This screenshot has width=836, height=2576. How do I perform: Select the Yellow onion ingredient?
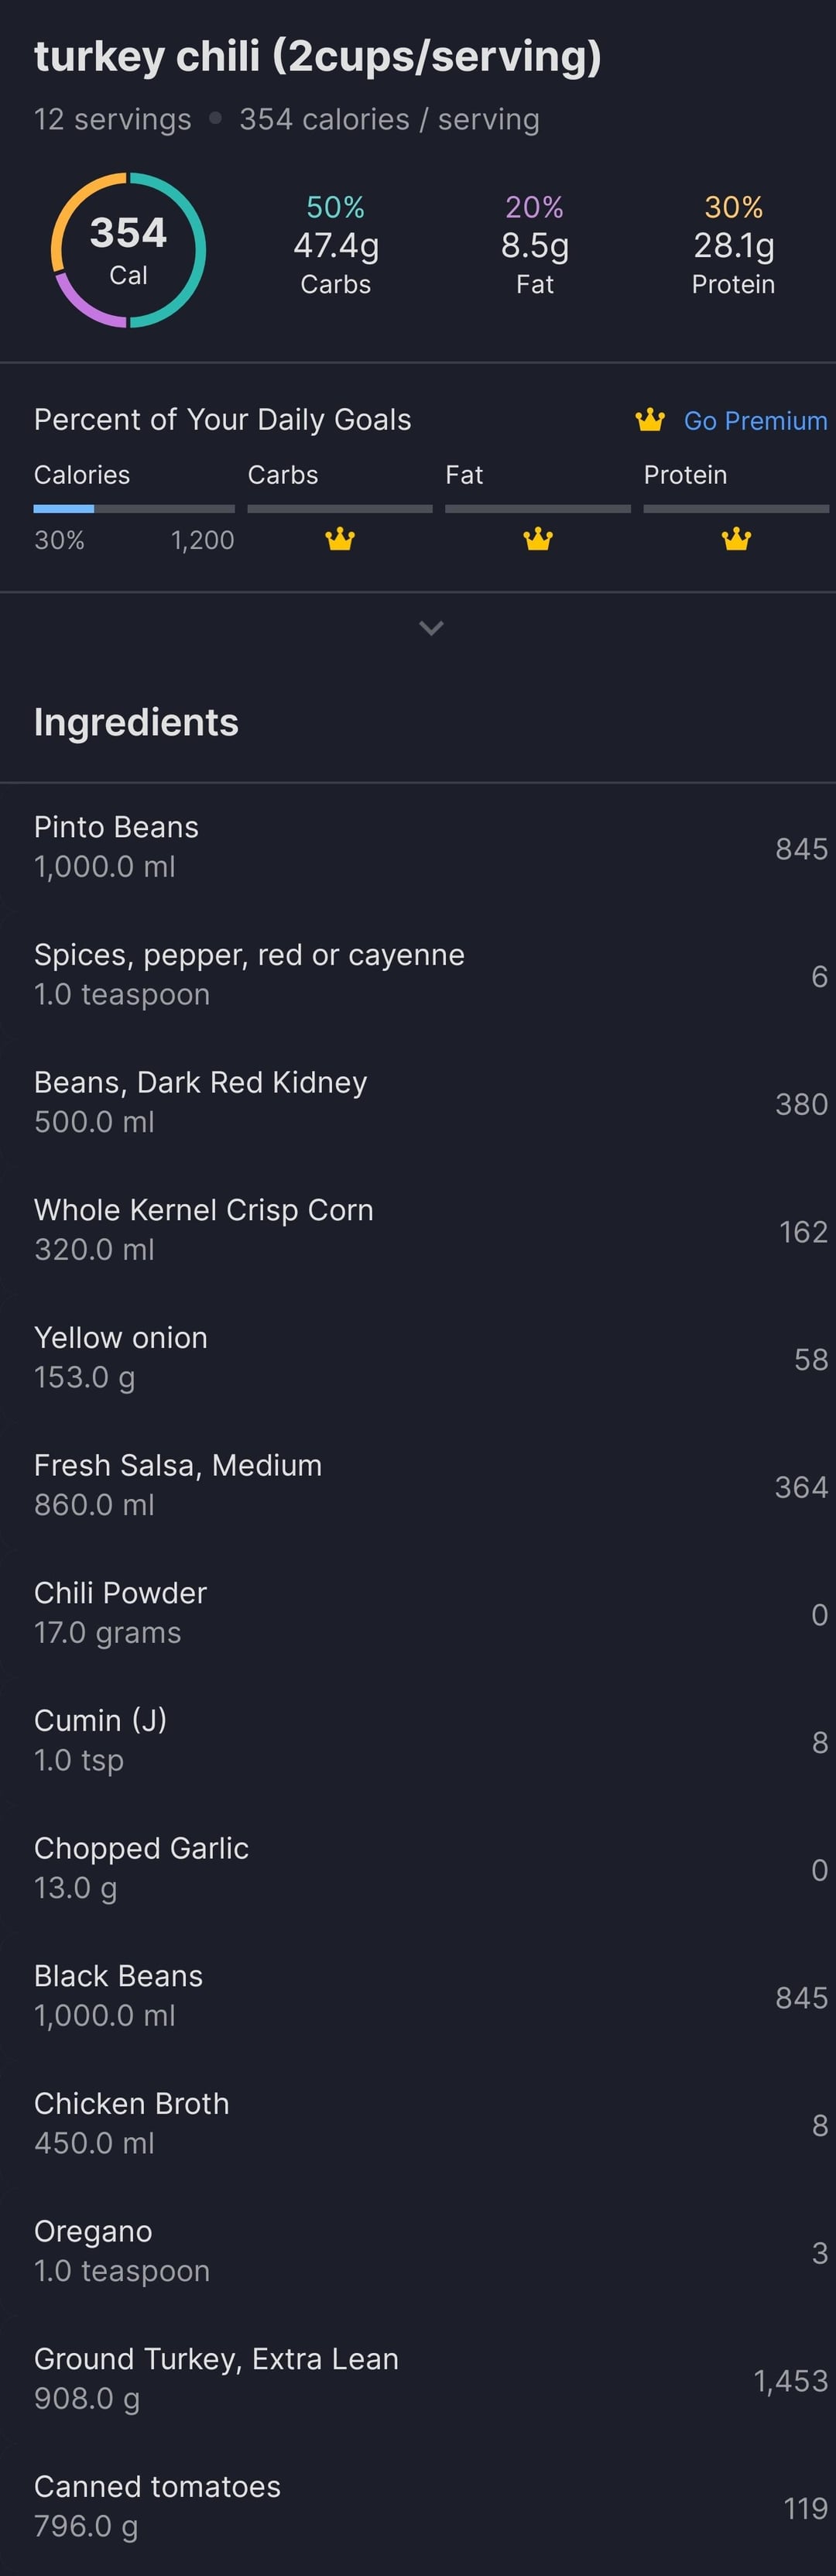418,1358
